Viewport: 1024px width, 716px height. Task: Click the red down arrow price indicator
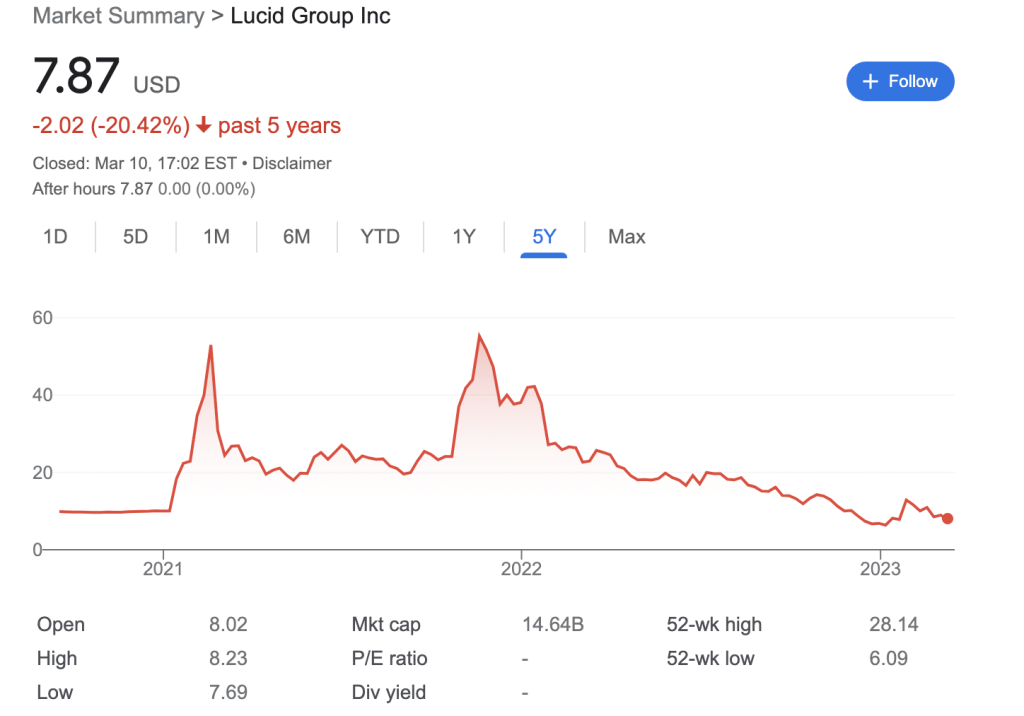coord(204,126)
